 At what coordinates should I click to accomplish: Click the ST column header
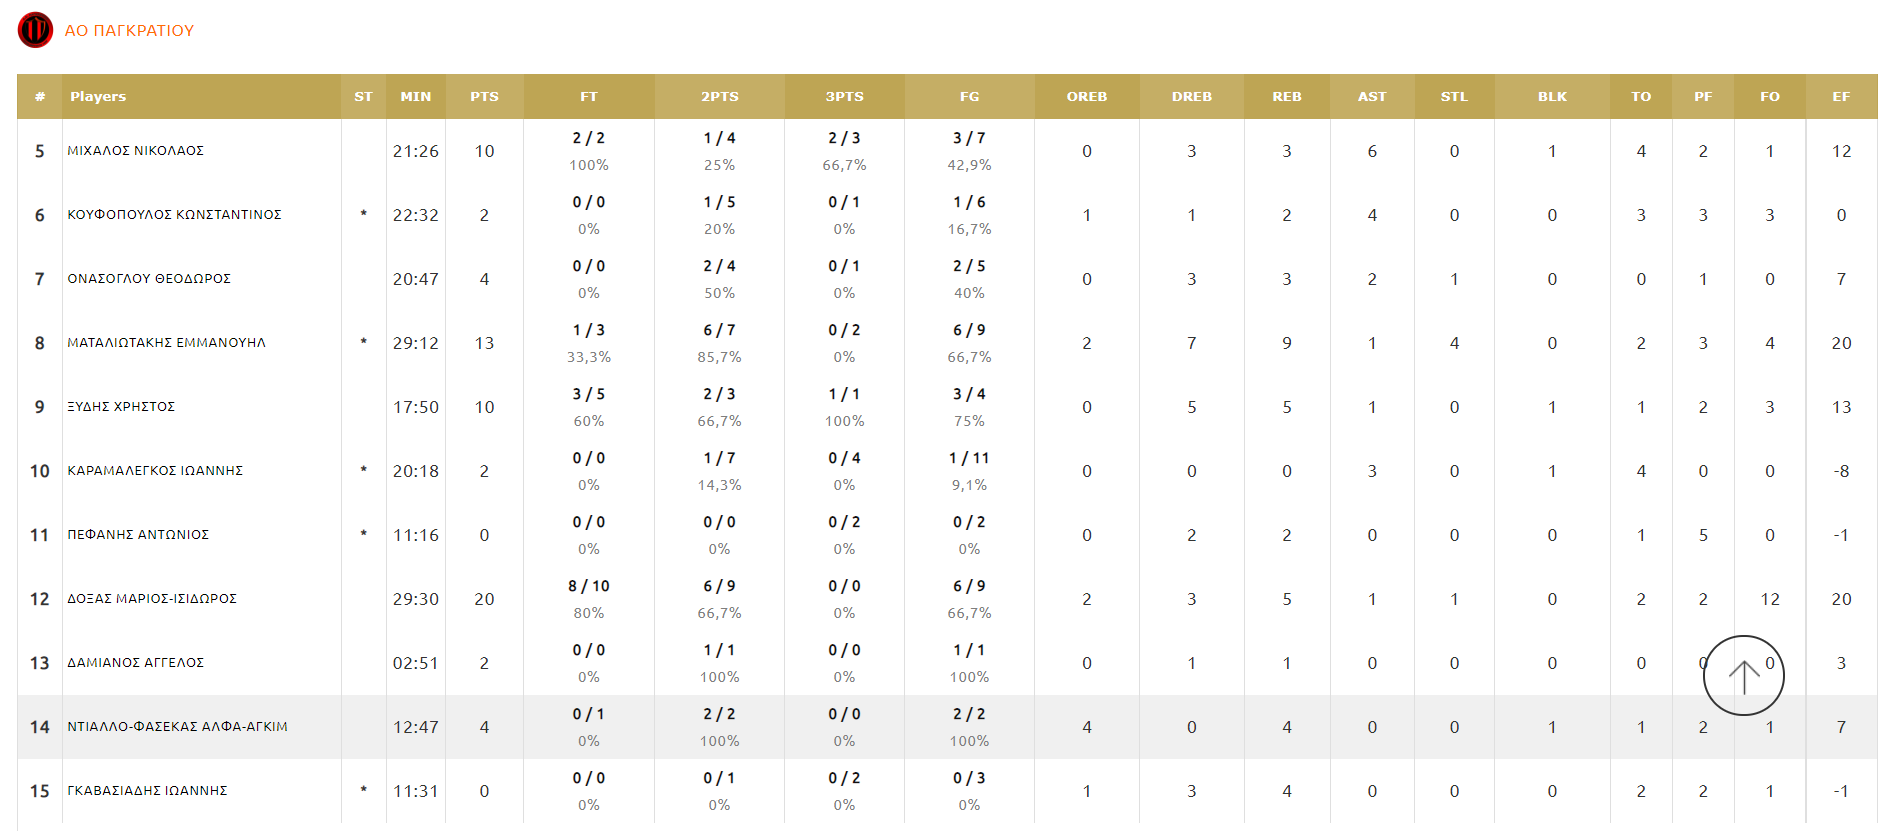pos(363,97)
